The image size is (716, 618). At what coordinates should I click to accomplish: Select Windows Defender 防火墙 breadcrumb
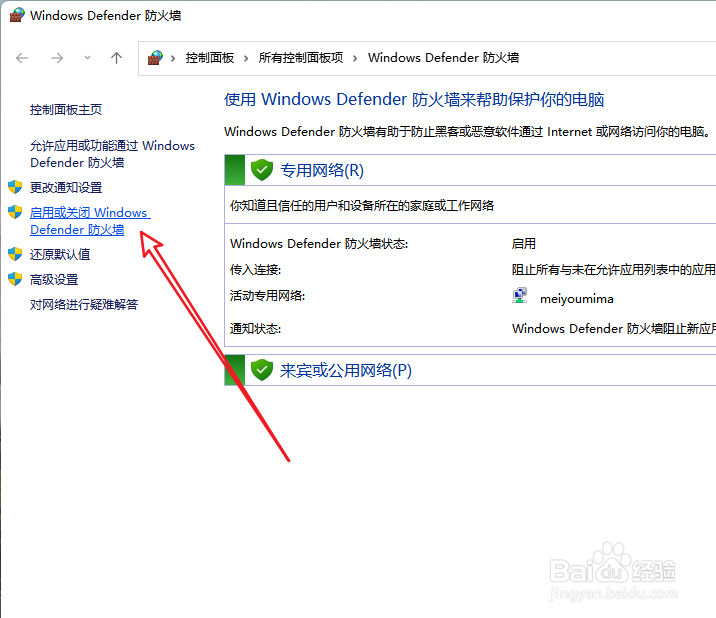[x=443, y=58]
